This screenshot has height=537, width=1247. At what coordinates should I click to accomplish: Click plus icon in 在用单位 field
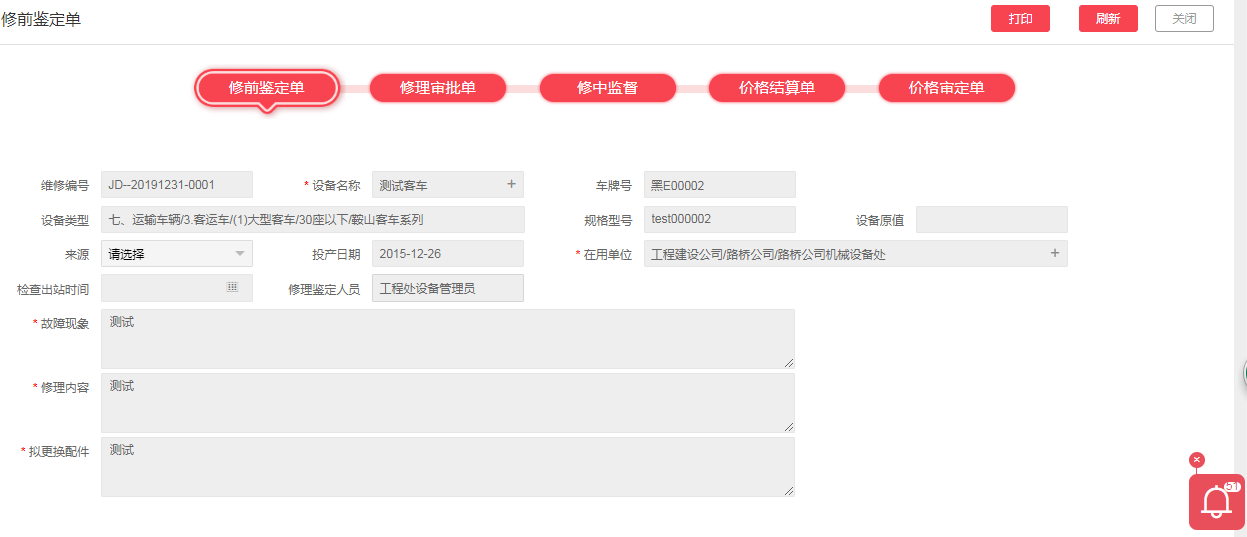pyautogui.click(x=1054, y=254)
